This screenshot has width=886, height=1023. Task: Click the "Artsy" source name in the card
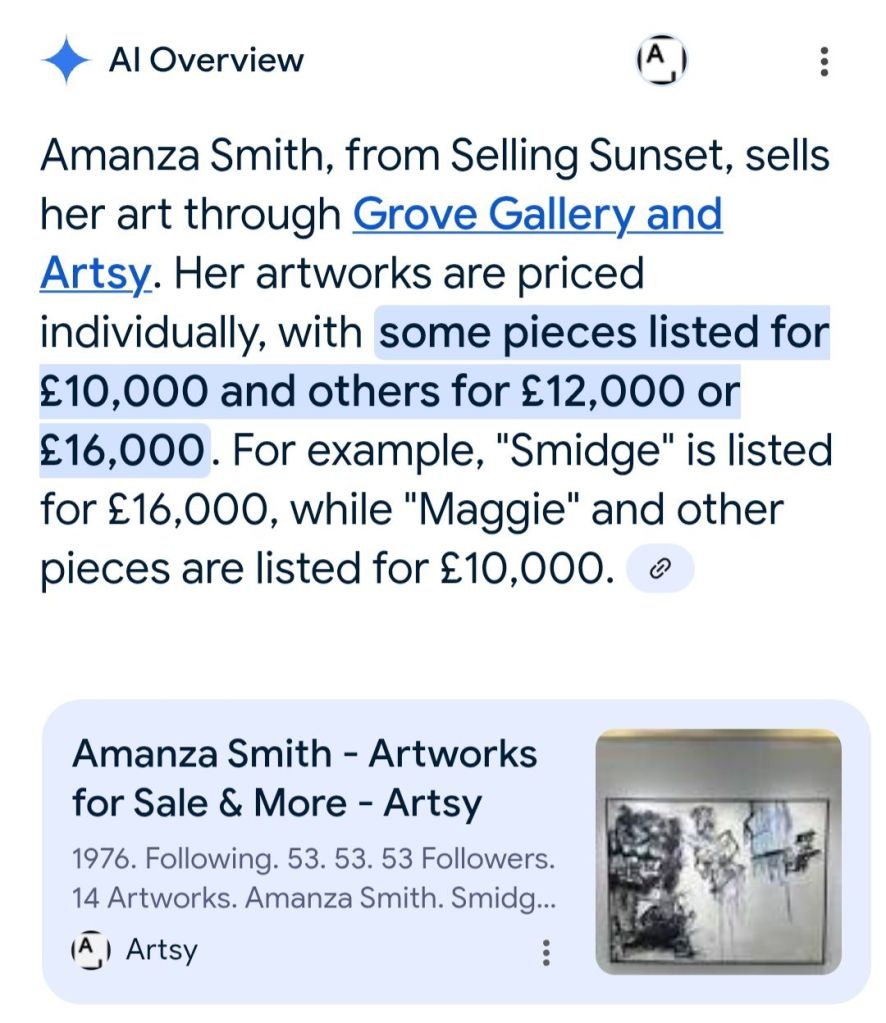pyautogui.click(x=161, y=949)
